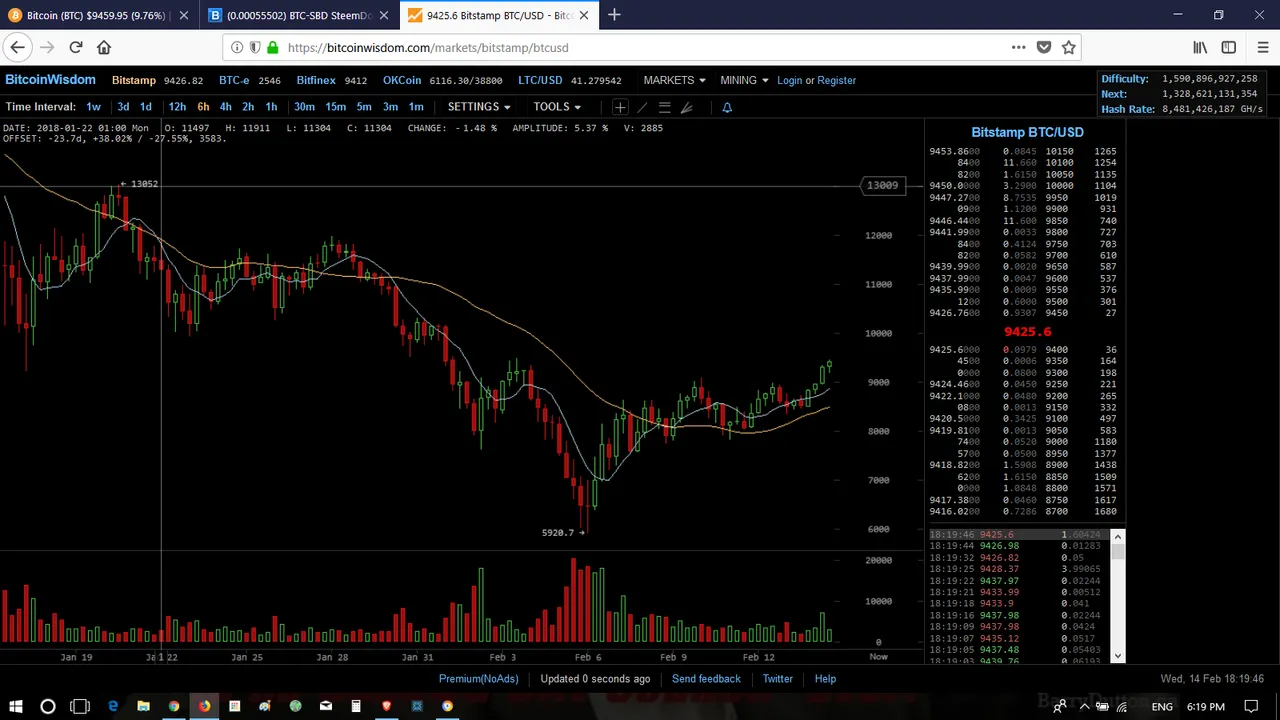Close the Bitcoin (BTC) $9459.95 tab

tap(184, 15)
